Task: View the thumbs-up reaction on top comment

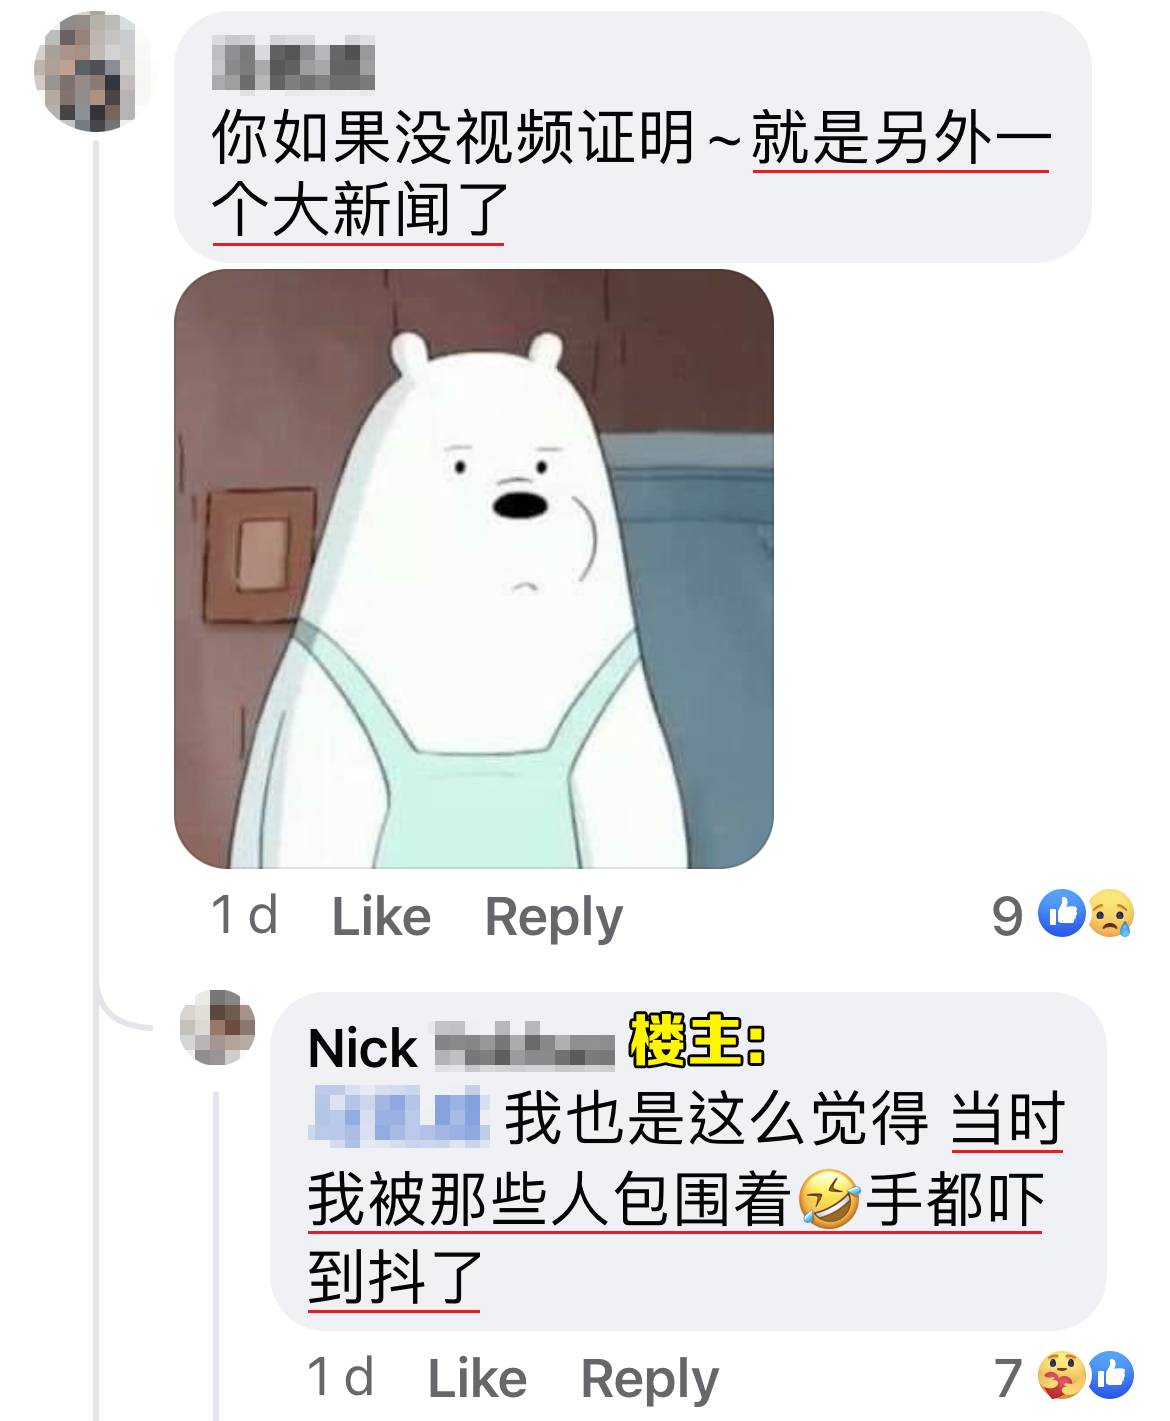Action: pyautogui.click(x=1061, y=913)
